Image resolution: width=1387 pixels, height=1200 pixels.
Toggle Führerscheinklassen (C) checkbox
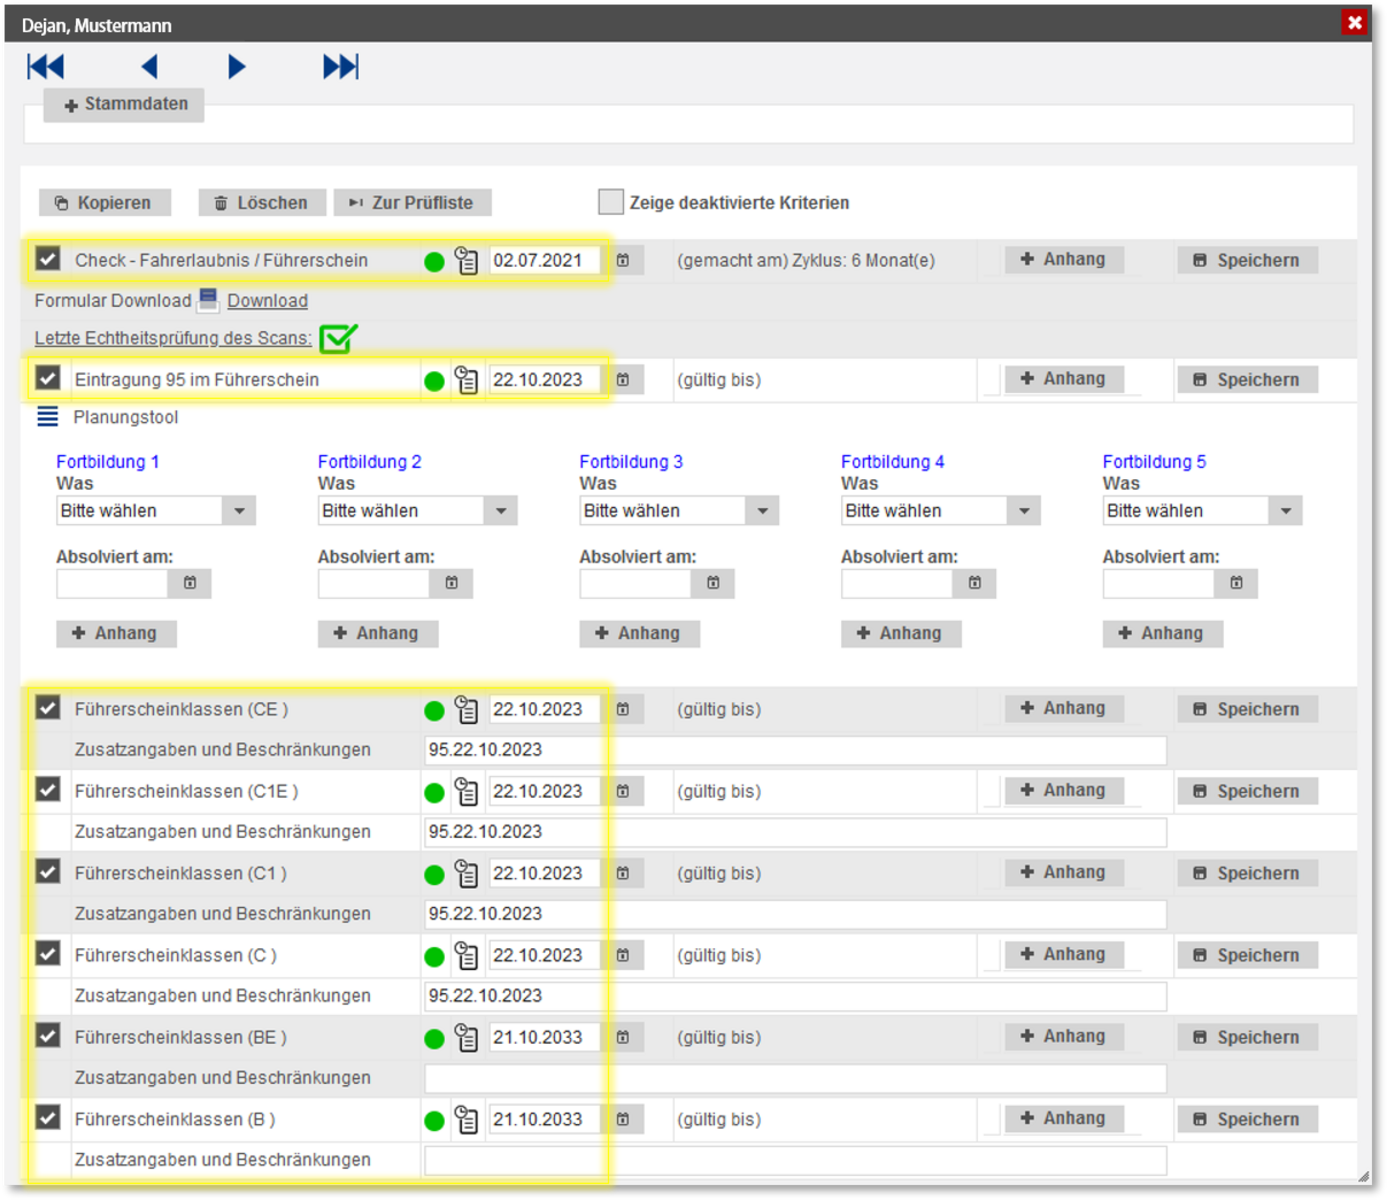48,954
